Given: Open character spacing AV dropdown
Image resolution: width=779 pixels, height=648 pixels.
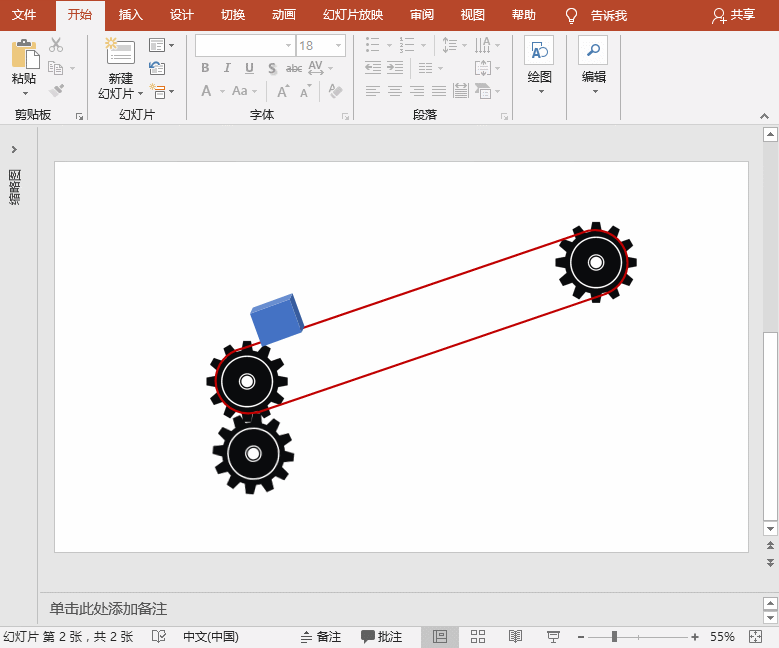Looking at the screenshot, I should click(x=330, y=69).
